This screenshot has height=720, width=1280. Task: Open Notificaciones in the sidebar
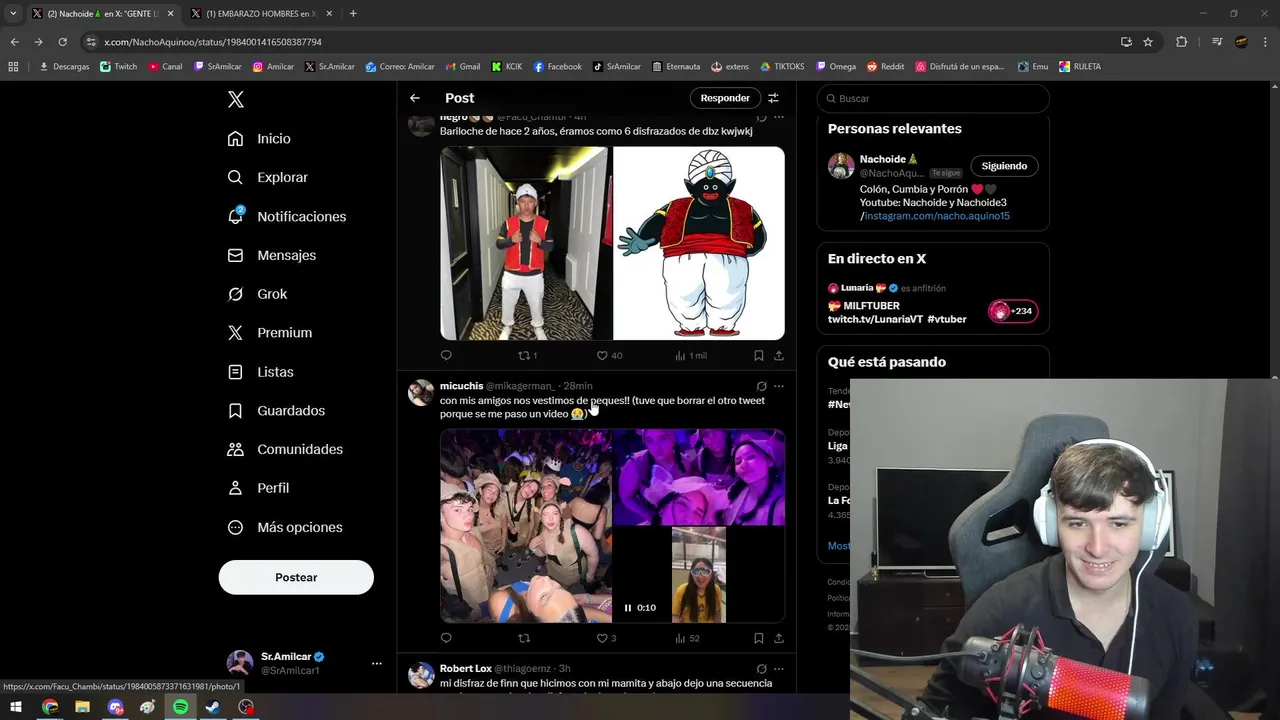pos(286,216)
